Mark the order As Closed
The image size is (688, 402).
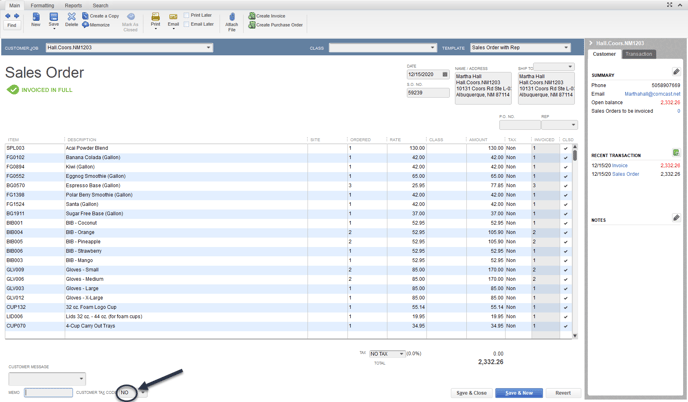pyautogui.click(x=130, y=22)
